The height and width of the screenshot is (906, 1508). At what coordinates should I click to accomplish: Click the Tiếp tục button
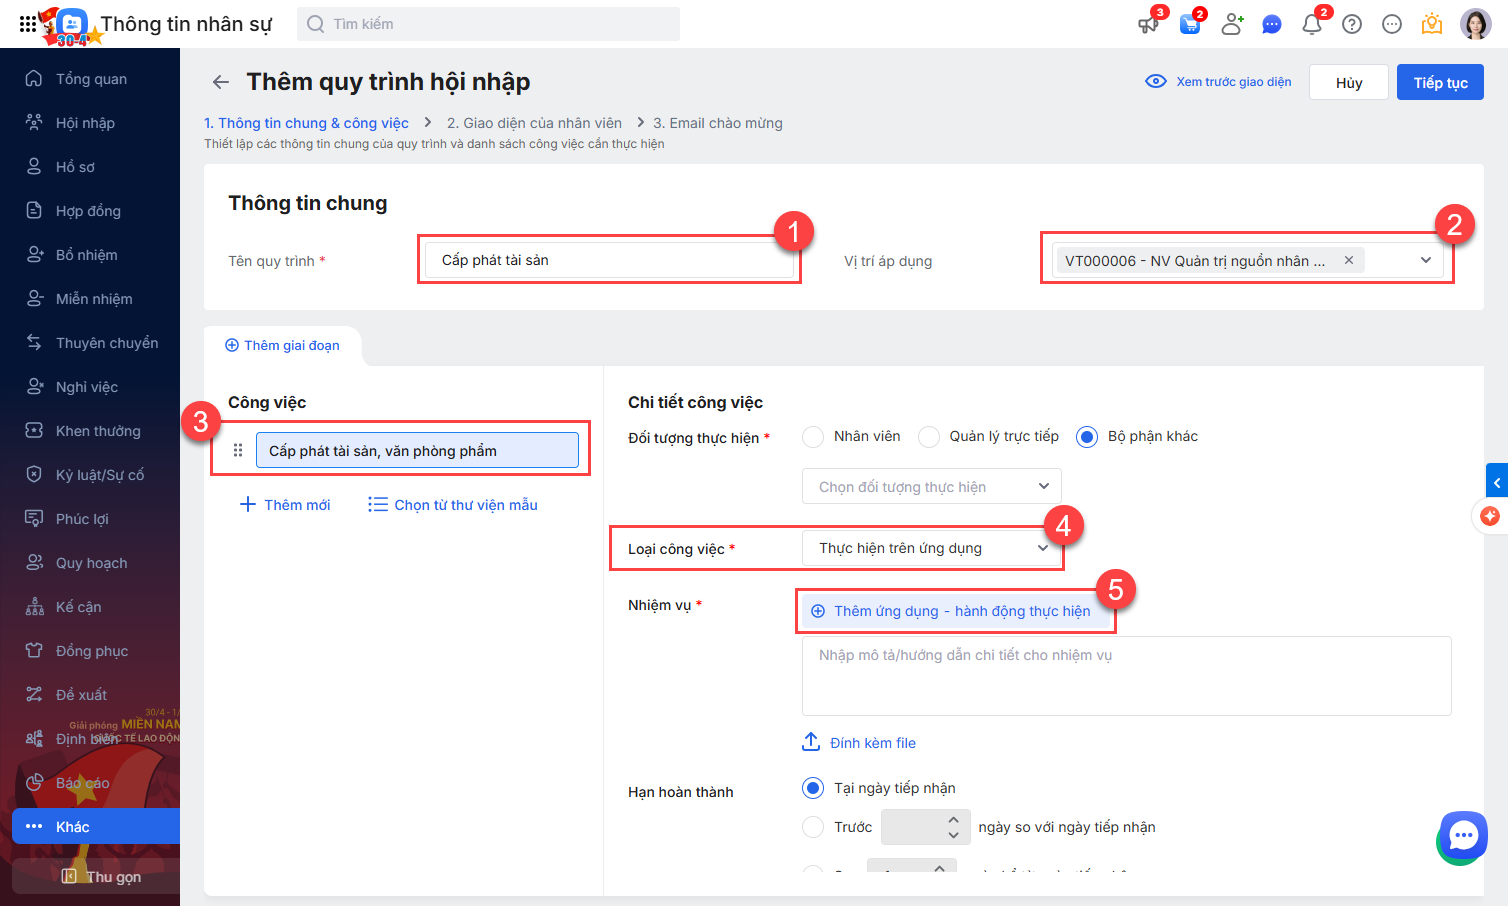(x=1440, y=83)
